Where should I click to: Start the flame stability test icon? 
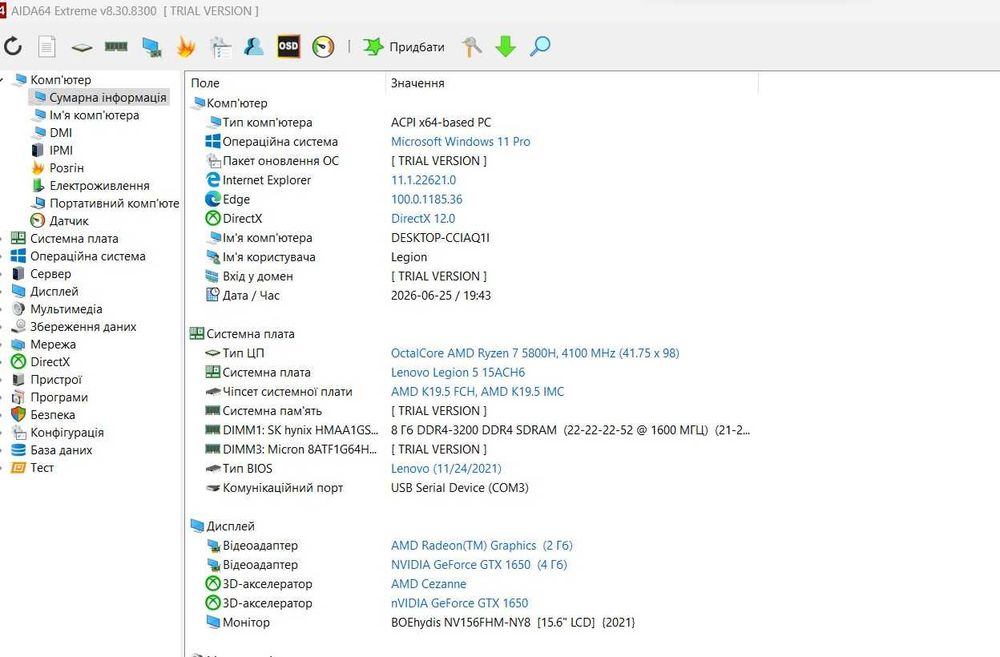pos(186,47)
